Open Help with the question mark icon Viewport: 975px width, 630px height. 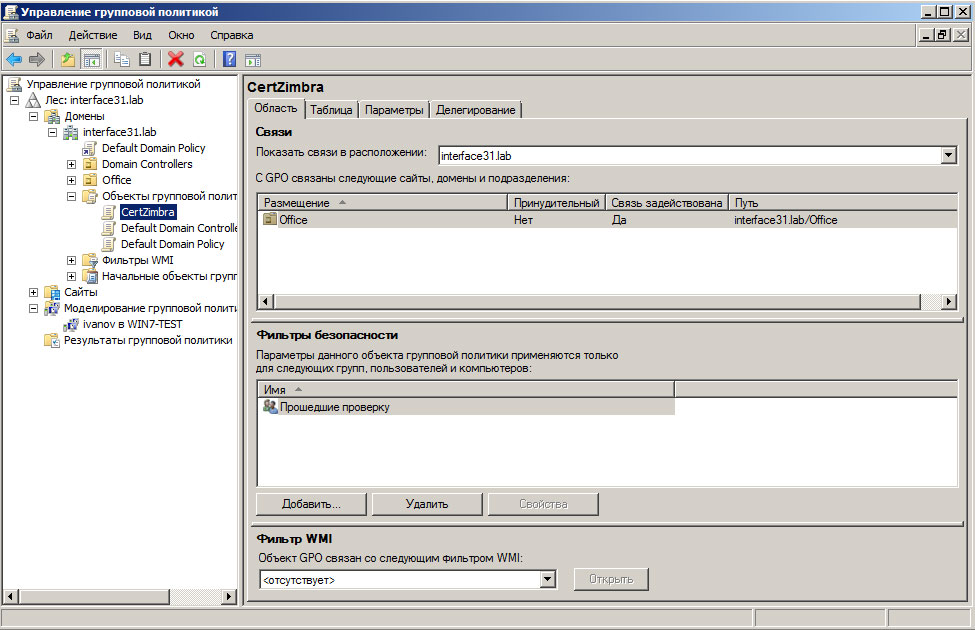229,60
